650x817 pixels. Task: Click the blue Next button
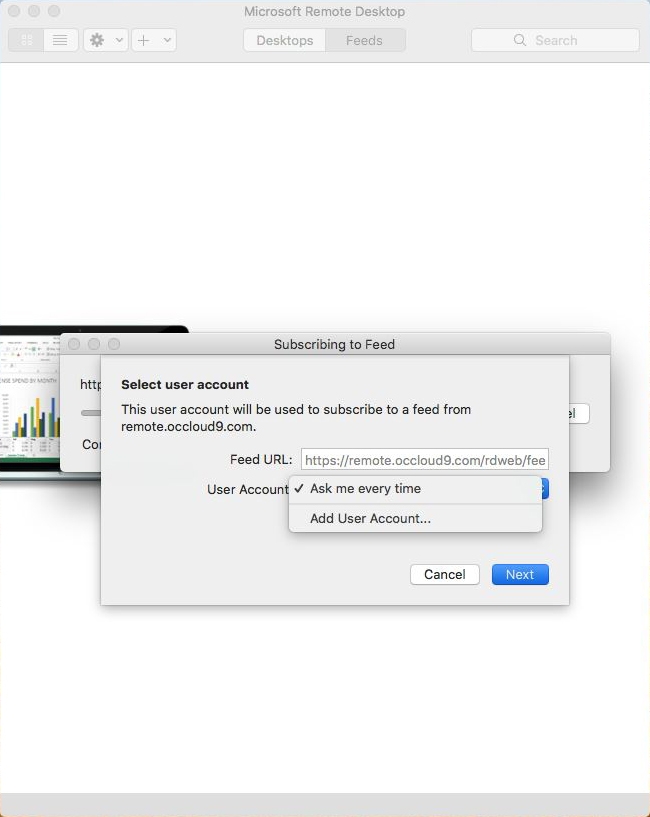(520, 574)
